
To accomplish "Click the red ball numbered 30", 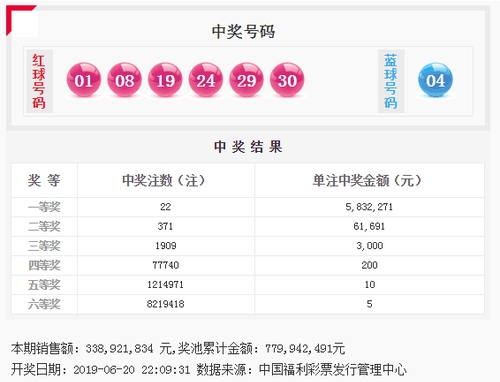I will pos(287,80).
